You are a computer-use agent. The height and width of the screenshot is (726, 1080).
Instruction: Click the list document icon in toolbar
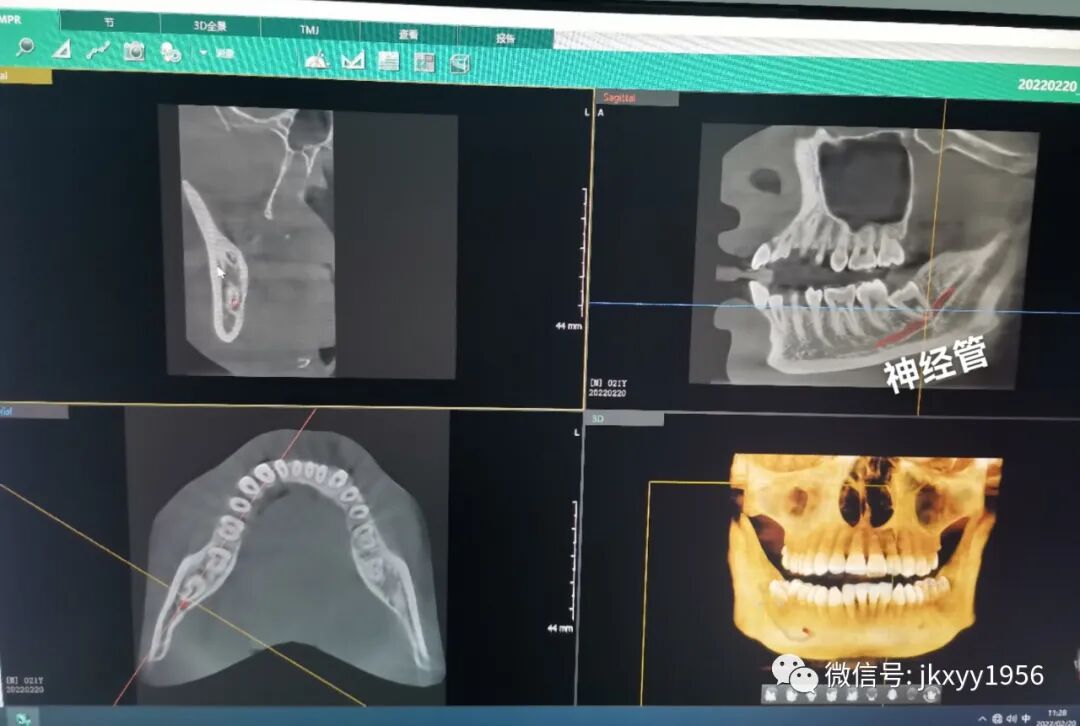coord(388,61)
